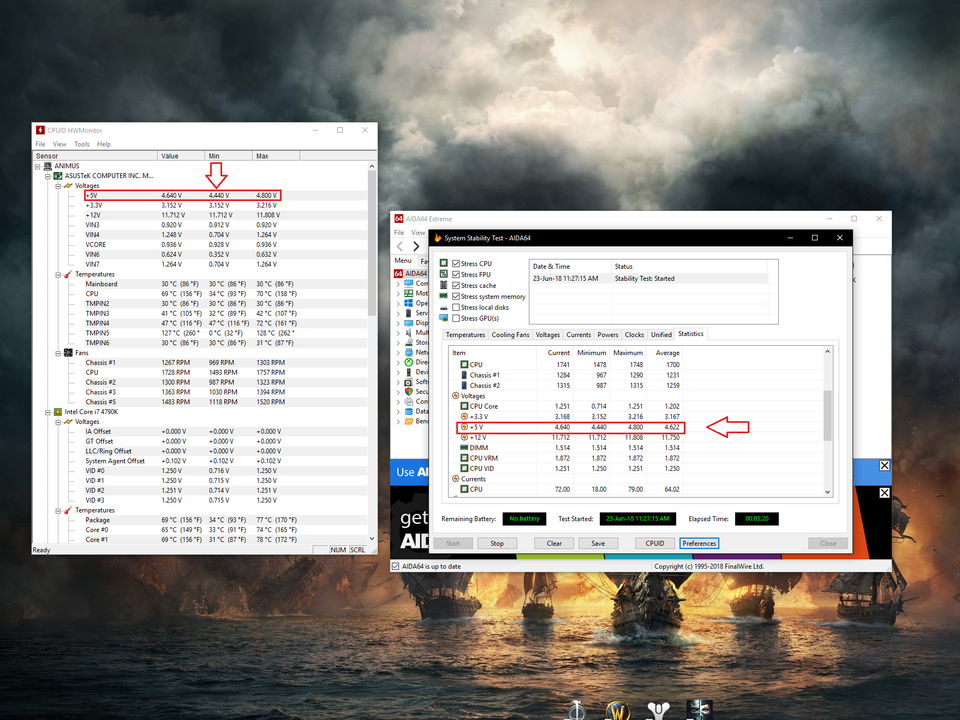Viewport: 960px width, 720px height.
Task: Click the Chassis #1 fan icon in statistics
Action: click(x=464, y=375)
